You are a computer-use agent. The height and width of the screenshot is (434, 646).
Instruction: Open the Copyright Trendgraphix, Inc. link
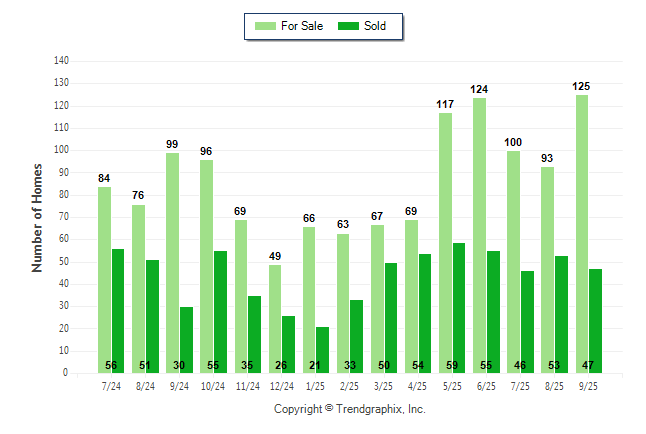[x=350, y=409]
